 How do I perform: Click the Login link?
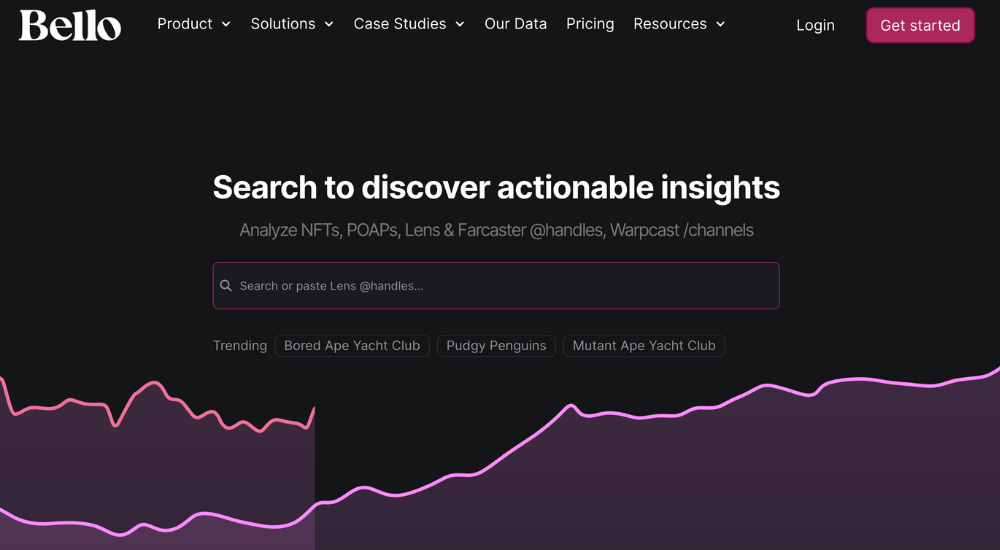click(x=815, y=25)
